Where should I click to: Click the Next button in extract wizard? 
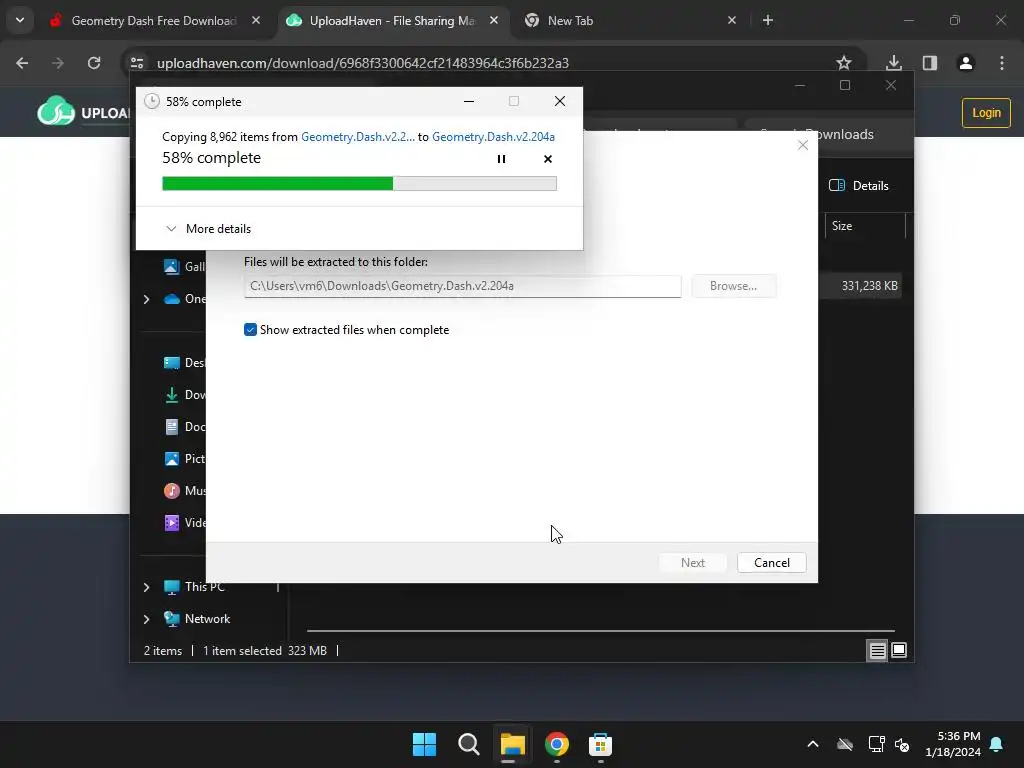(692, 563)
